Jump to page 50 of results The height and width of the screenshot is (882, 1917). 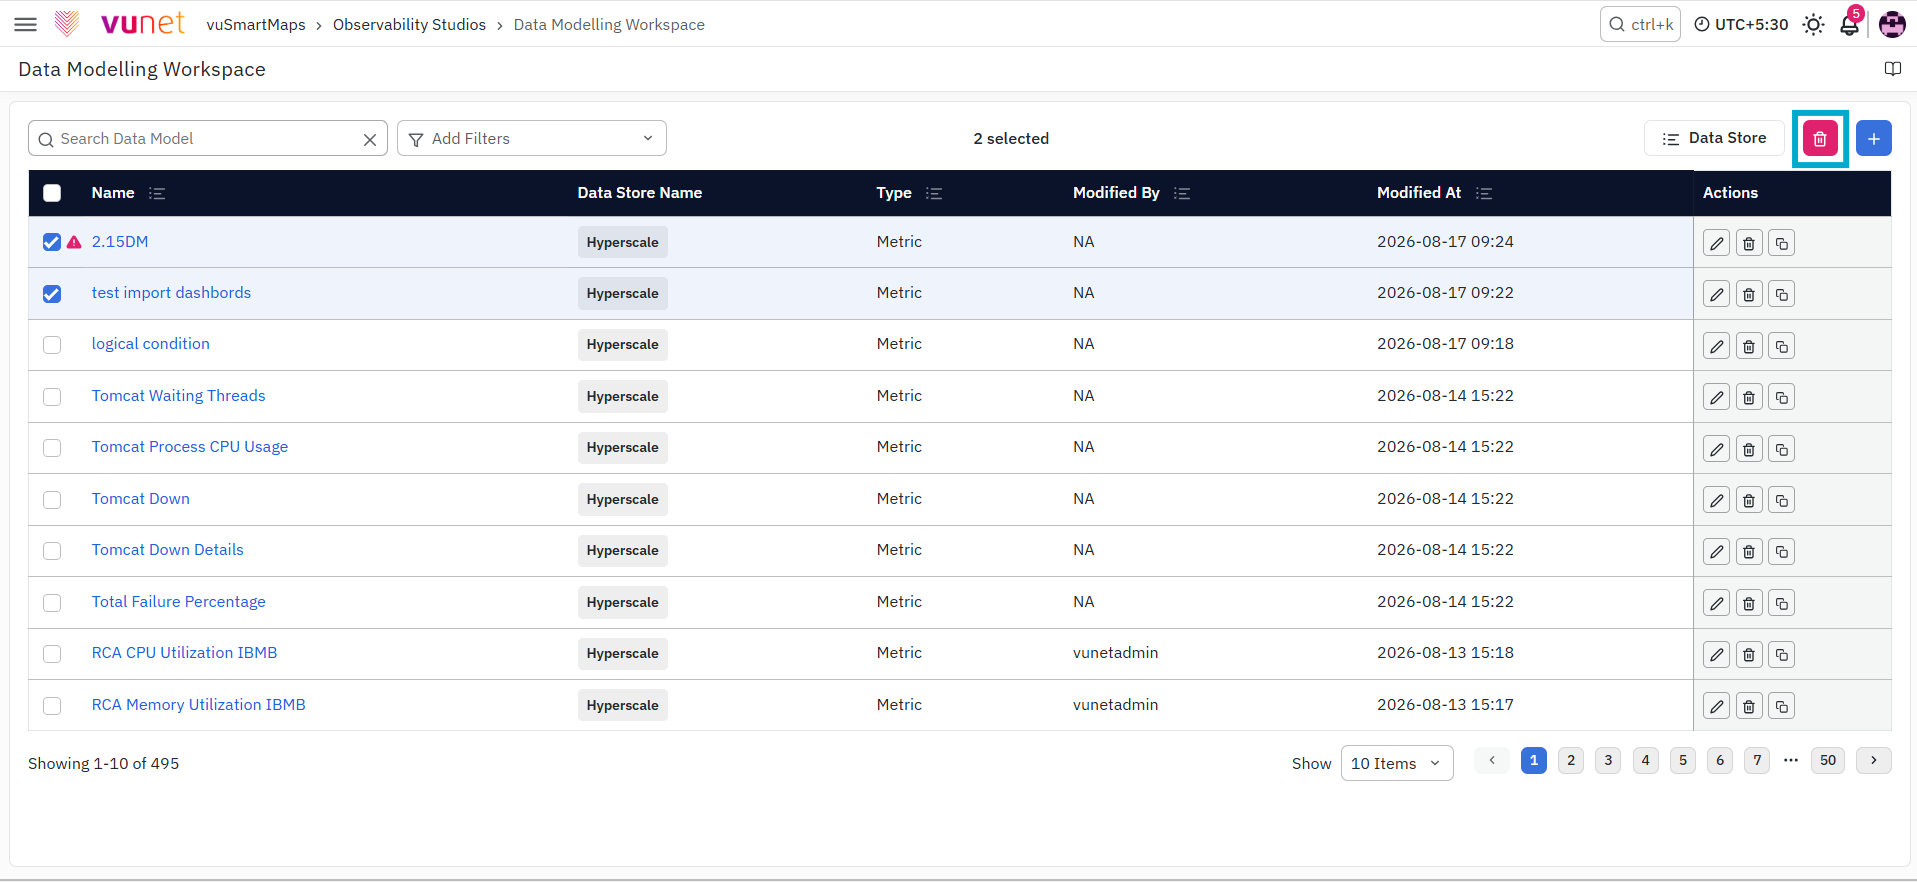pyautogui.click(x=1827, y=760)
